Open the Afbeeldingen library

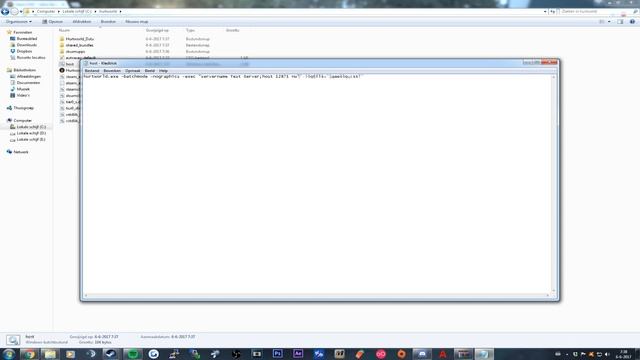[x=29, y=76]
